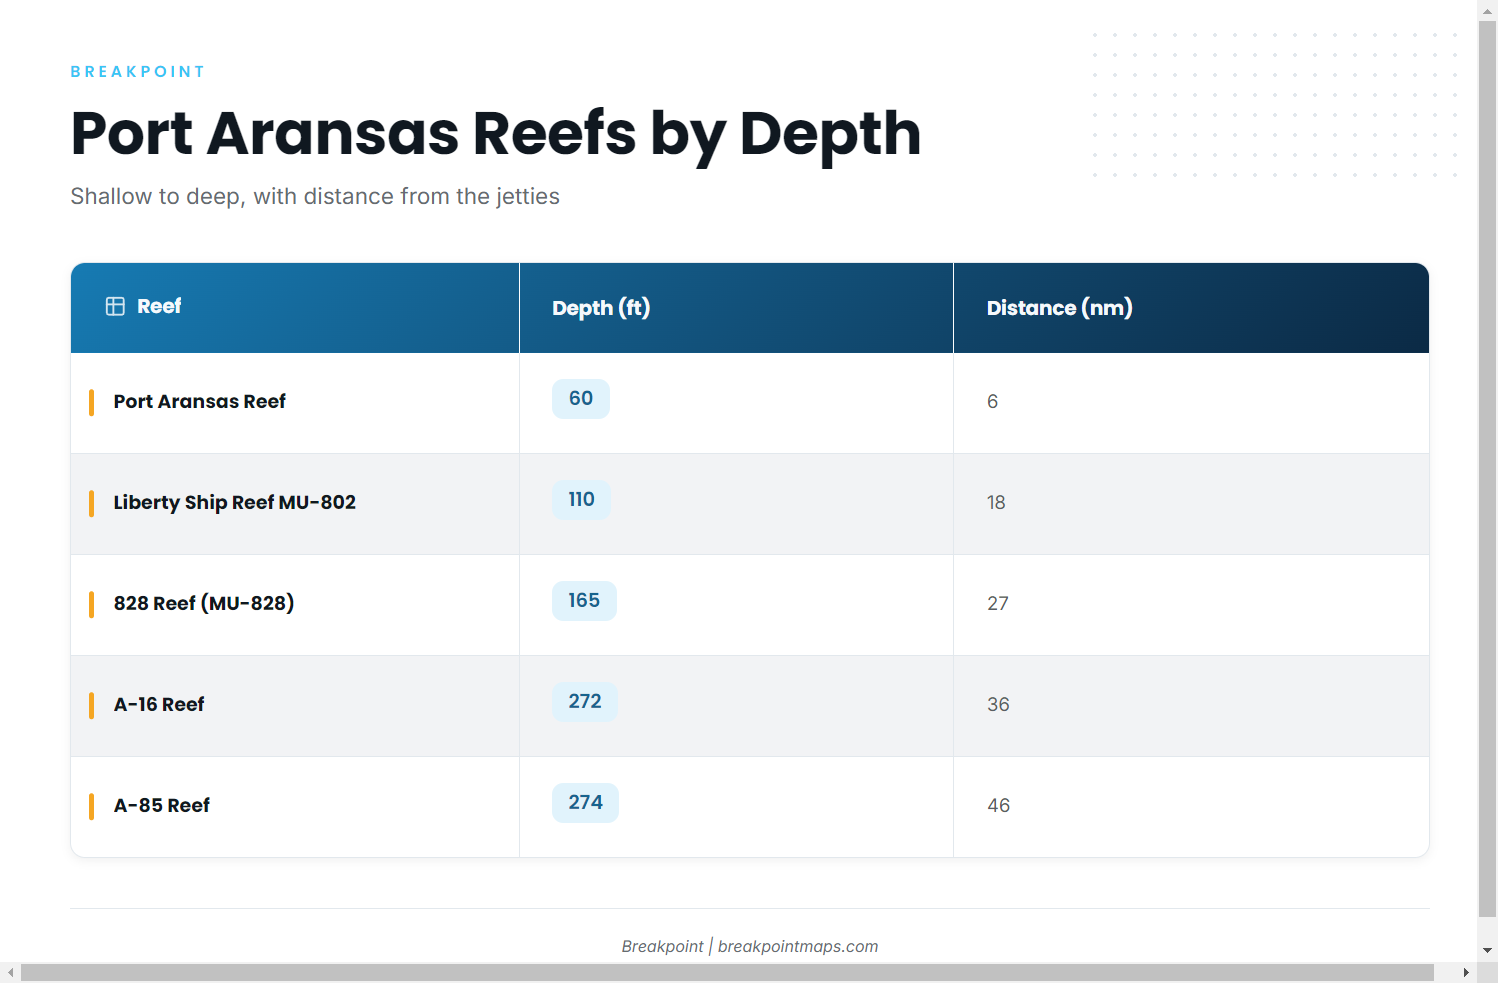Viewport: 1498px width, 983px height.
Task: Click the Port Aransas Reefs by Depth title
Action: (x=496, y=134)
